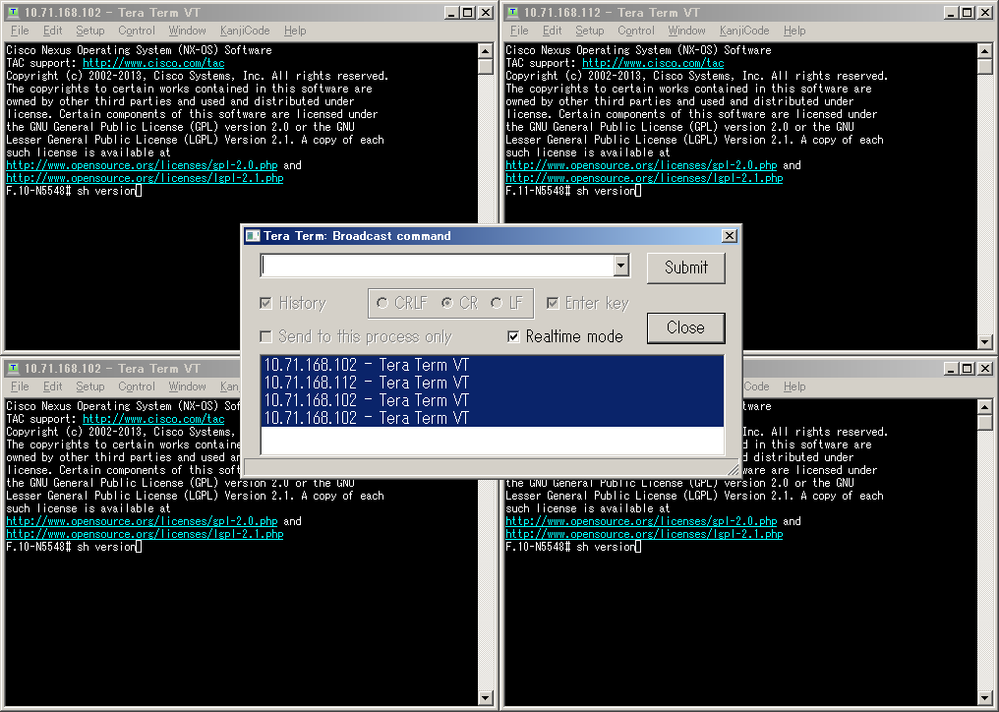Open Control menu in 10.71.168.112 window
Image resolution: width=999 pixels, height=712 pixels.
636,31
